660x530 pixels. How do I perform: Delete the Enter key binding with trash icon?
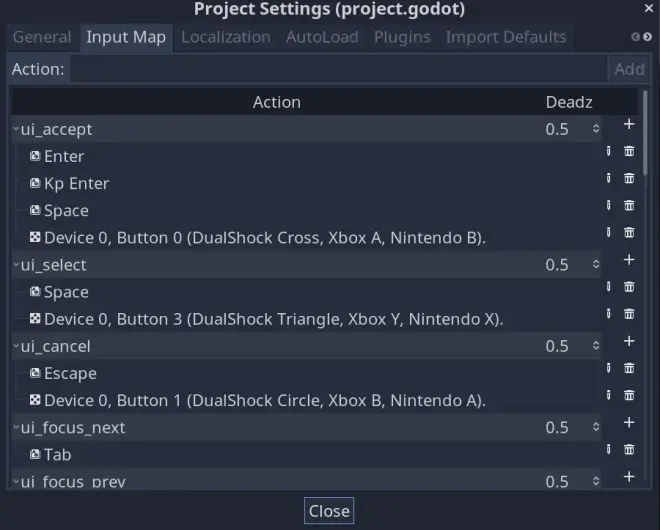(629, 151)
